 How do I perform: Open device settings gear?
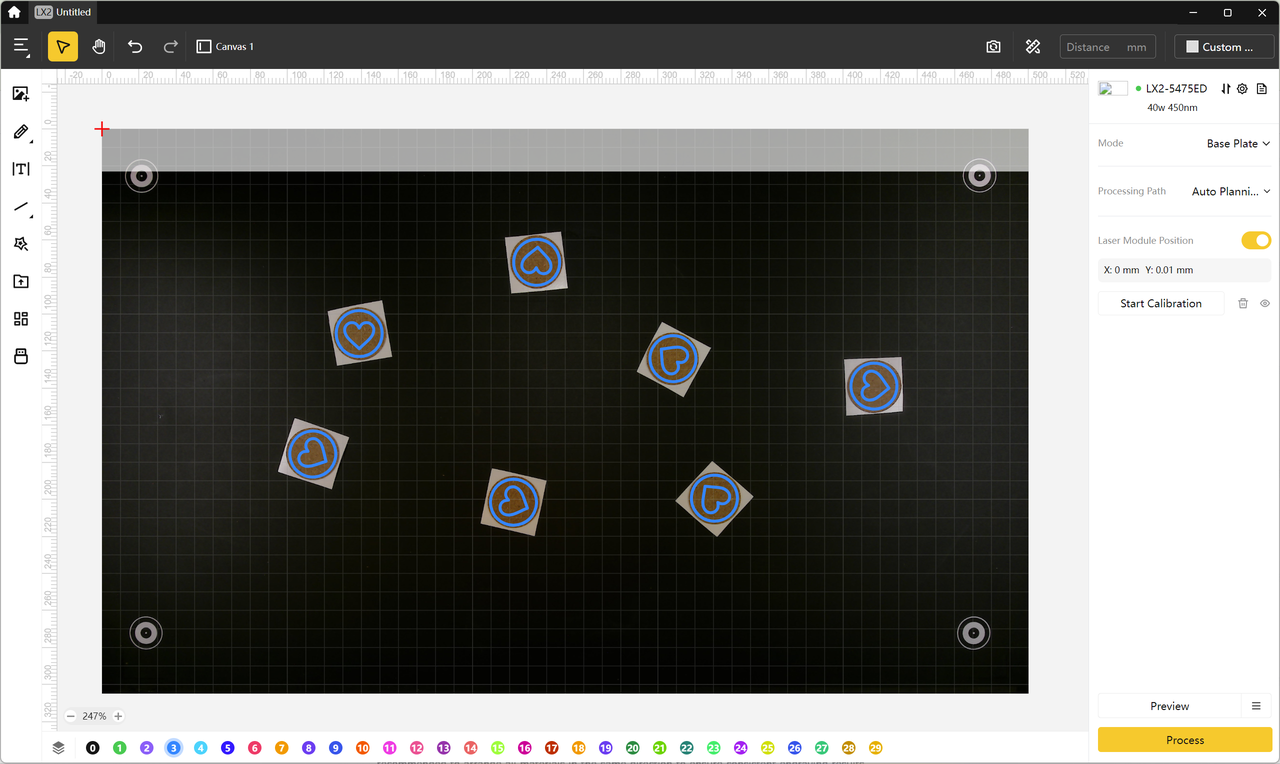coord(1243,89)
